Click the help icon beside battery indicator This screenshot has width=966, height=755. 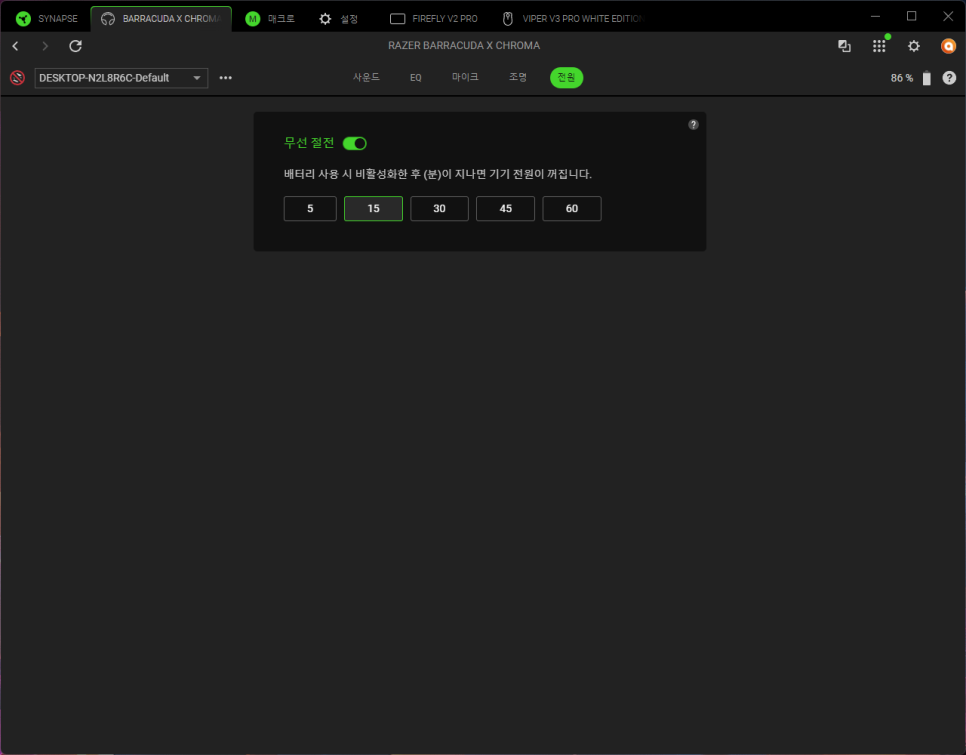pos(949,78)
